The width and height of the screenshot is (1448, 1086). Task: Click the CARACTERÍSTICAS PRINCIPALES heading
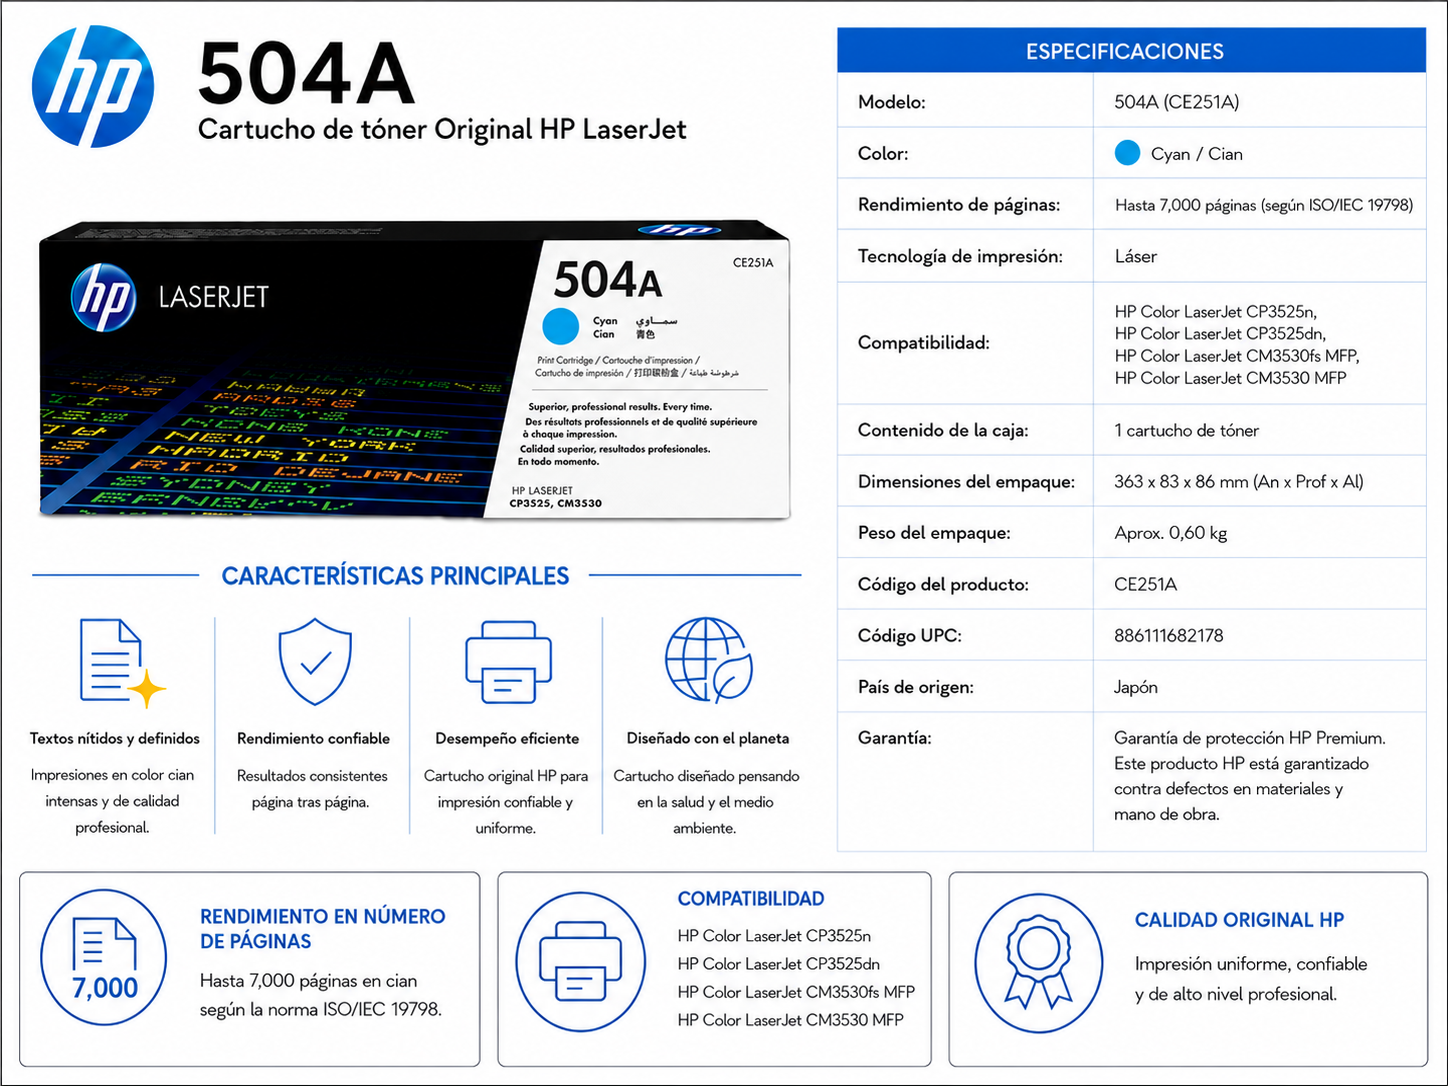[395, 576]
